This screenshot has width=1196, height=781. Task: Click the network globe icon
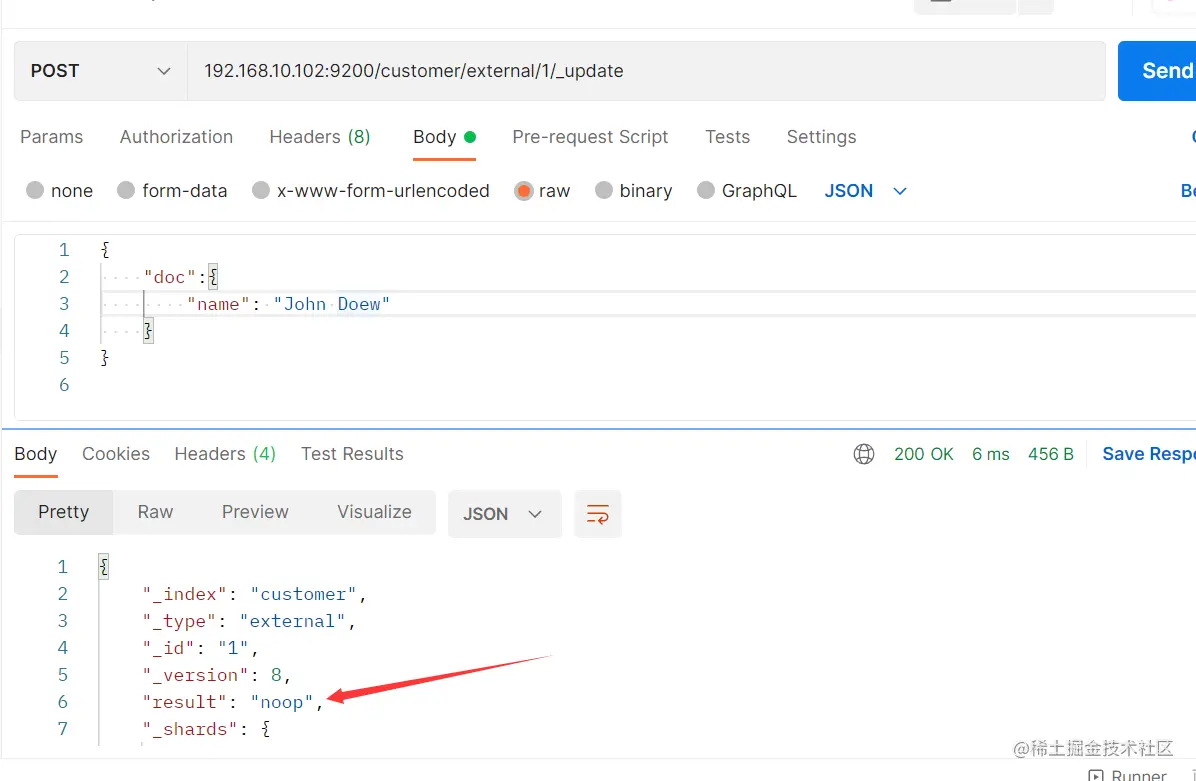click(863, 455)
